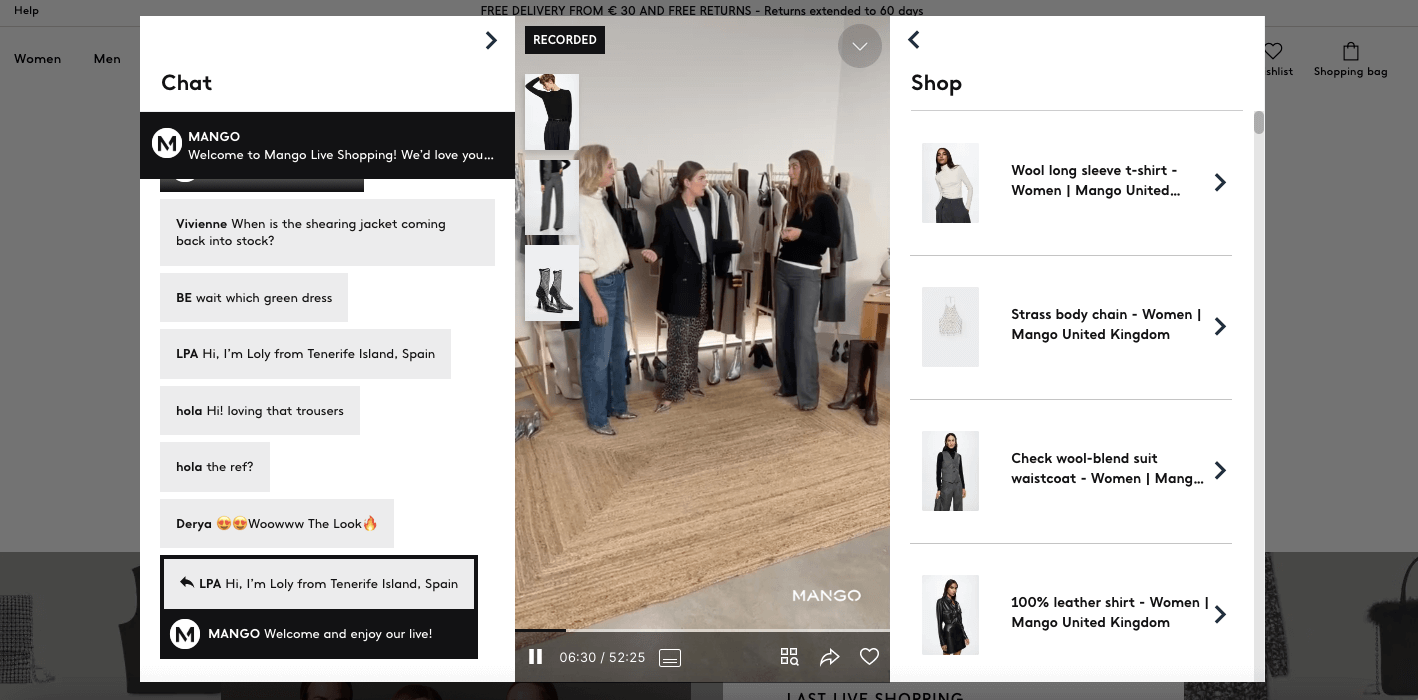Click the video time 06:30 / 52:25
The image size is (1418, 700).
[x=602, y=657]
